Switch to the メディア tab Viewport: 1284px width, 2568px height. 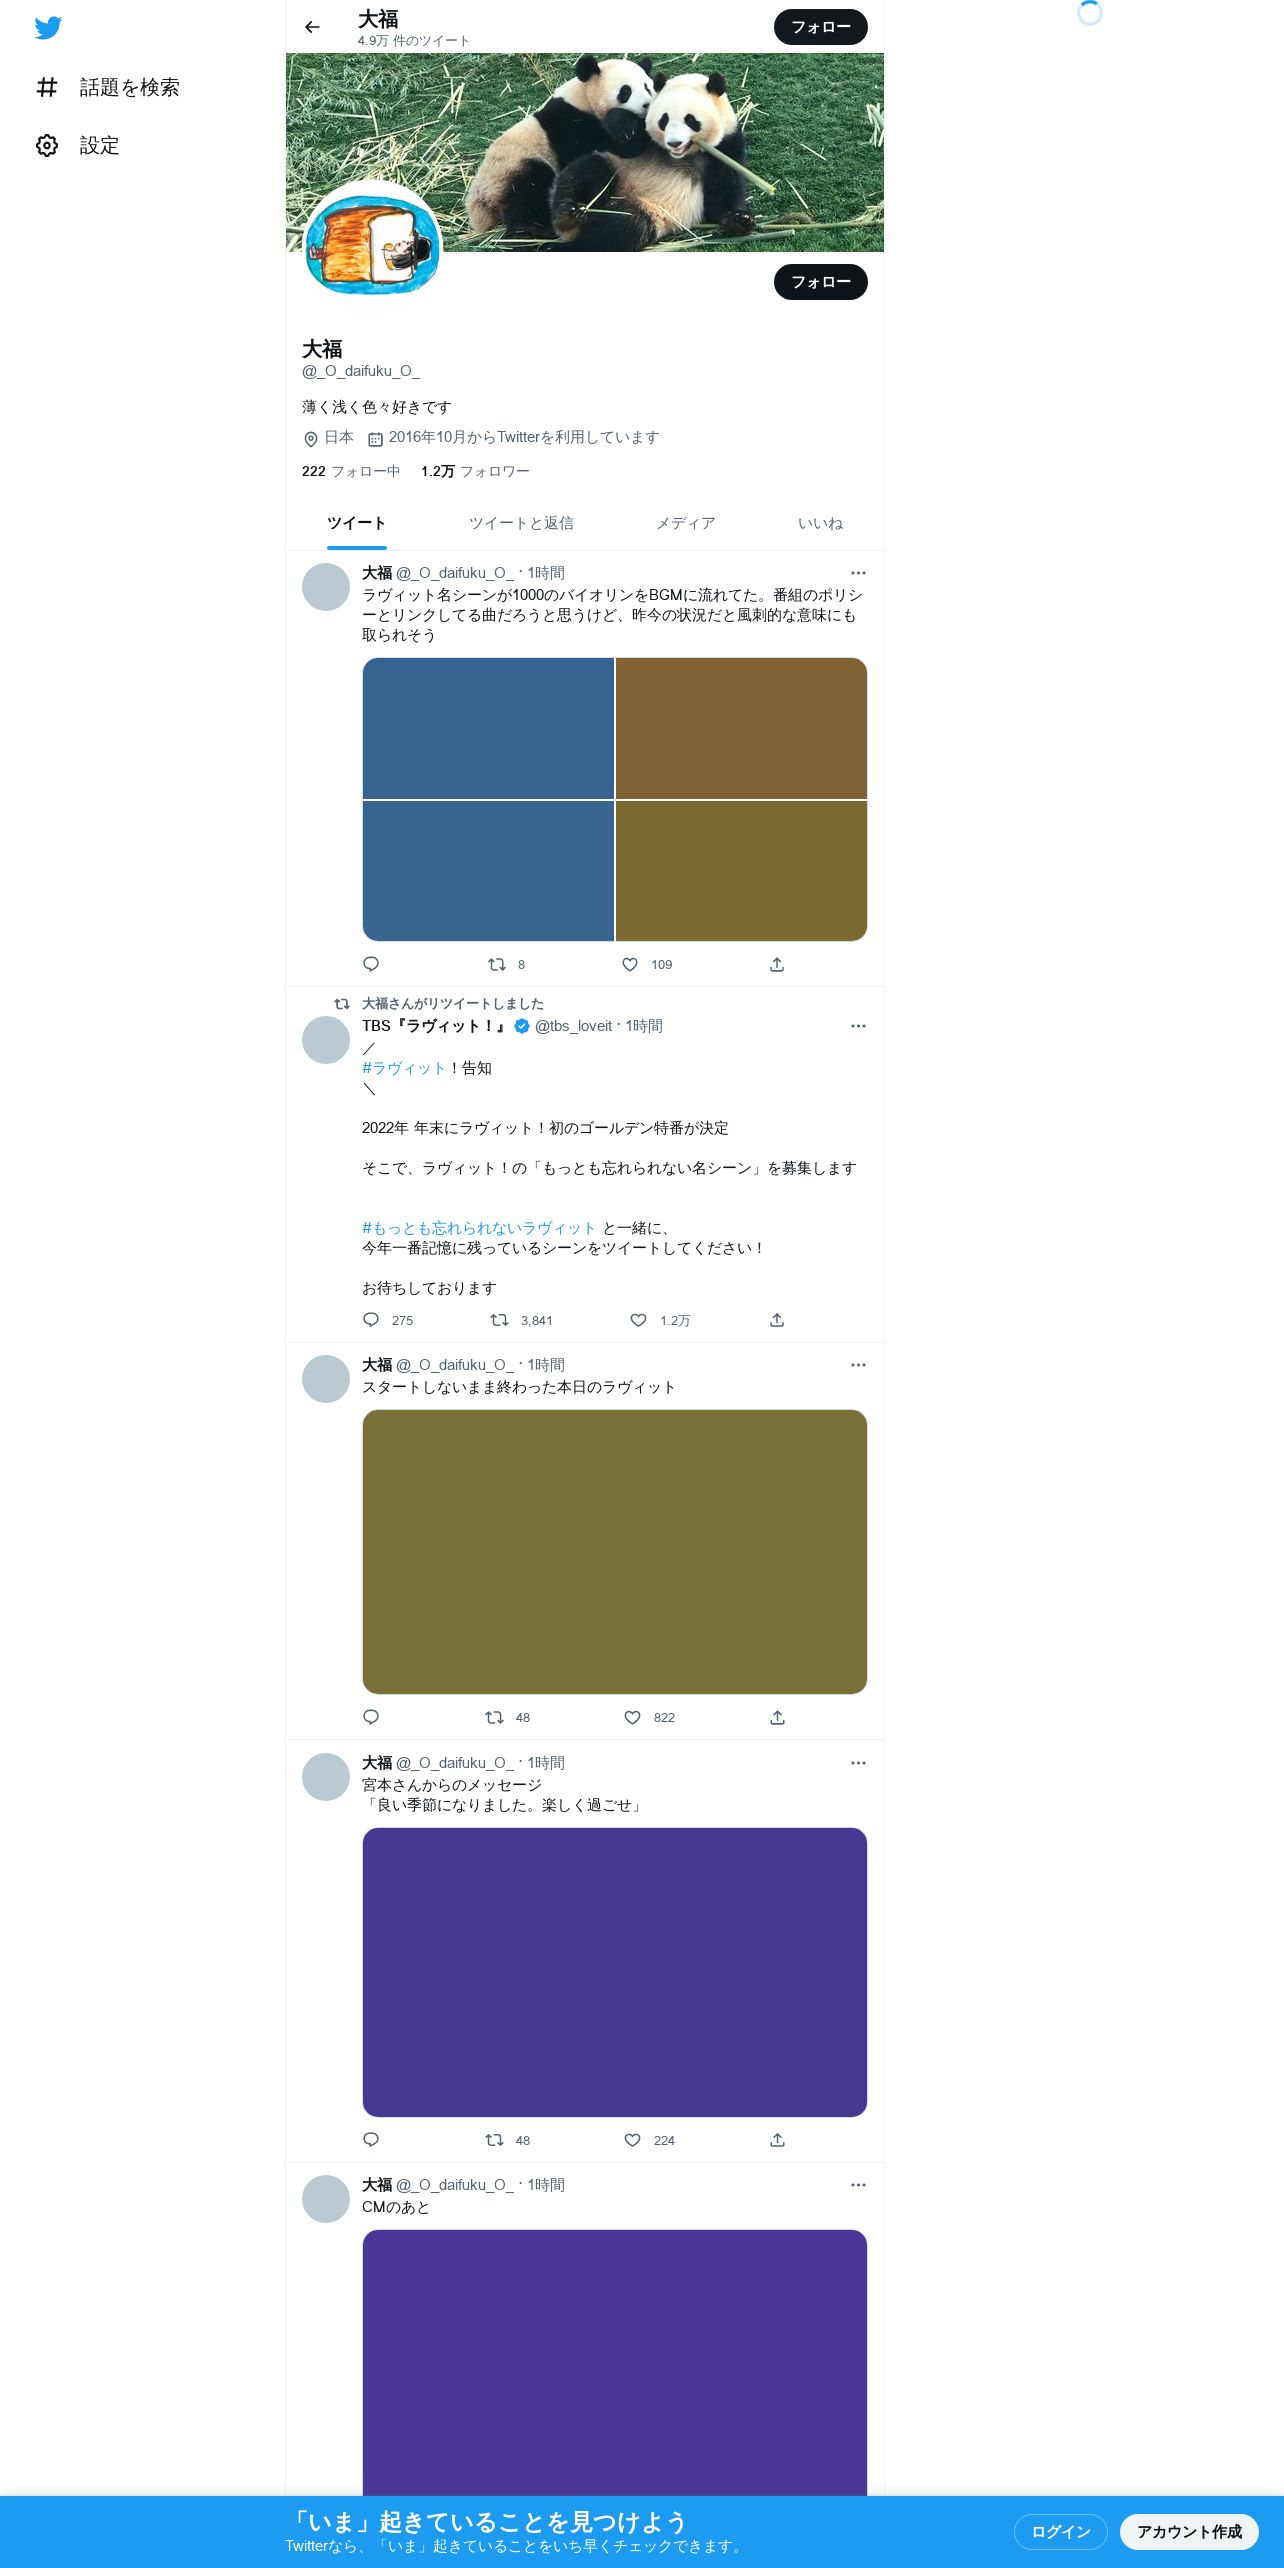(x=686, y=523)
